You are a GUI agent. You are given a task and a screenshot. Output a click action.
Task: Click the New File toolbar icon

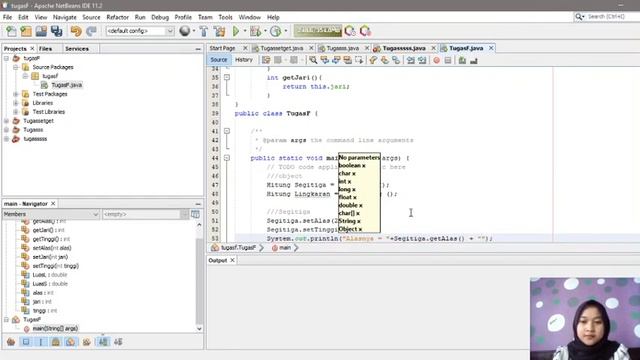coord(11,31)
